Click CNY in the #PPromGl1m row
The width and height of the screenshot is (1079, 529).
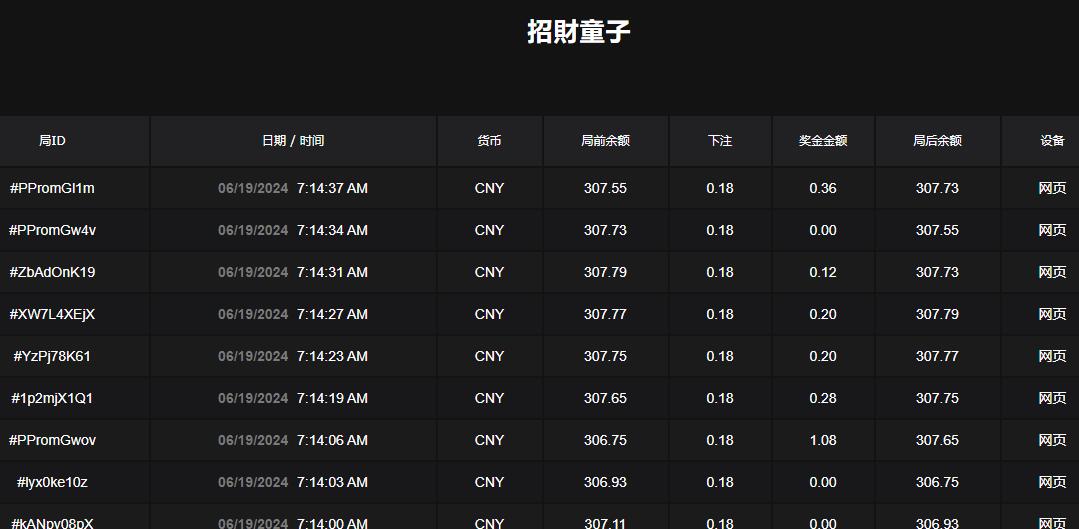[489, 188]
